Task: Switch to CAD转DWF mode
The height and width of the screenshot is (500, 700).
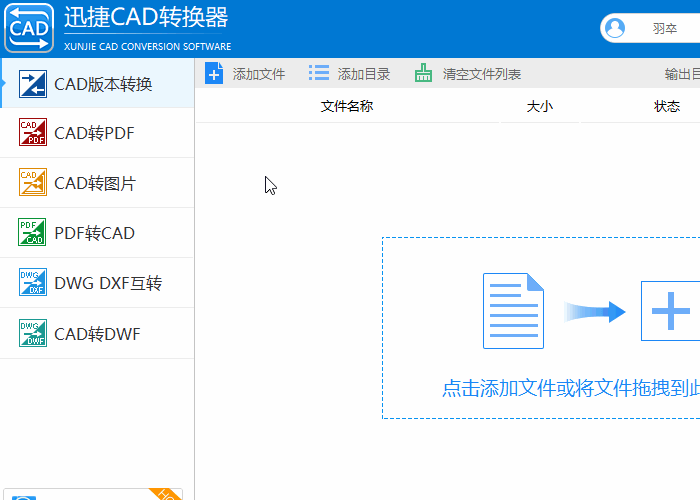Action: coord(97,333)
